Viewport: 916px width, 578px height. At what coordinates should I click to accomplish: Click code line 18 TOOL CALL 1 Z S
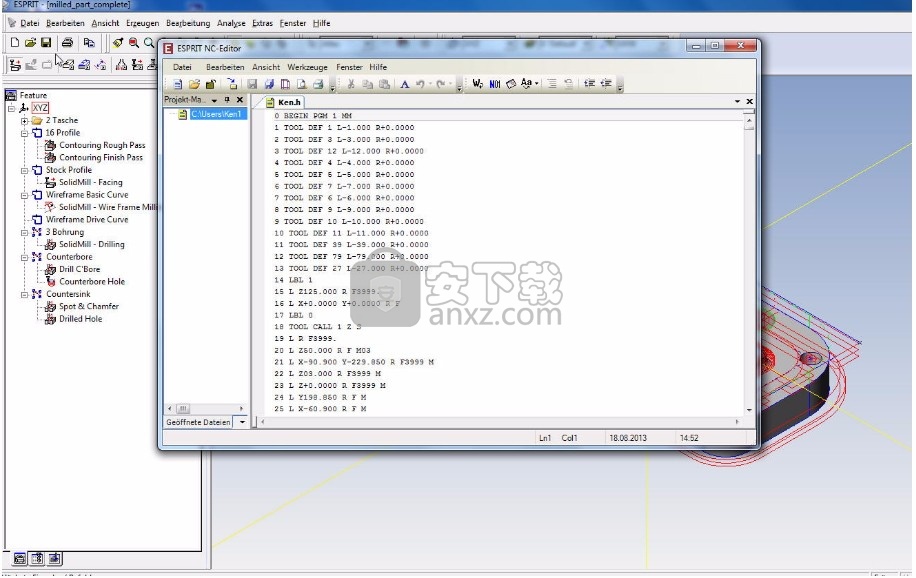click(318, 327)
